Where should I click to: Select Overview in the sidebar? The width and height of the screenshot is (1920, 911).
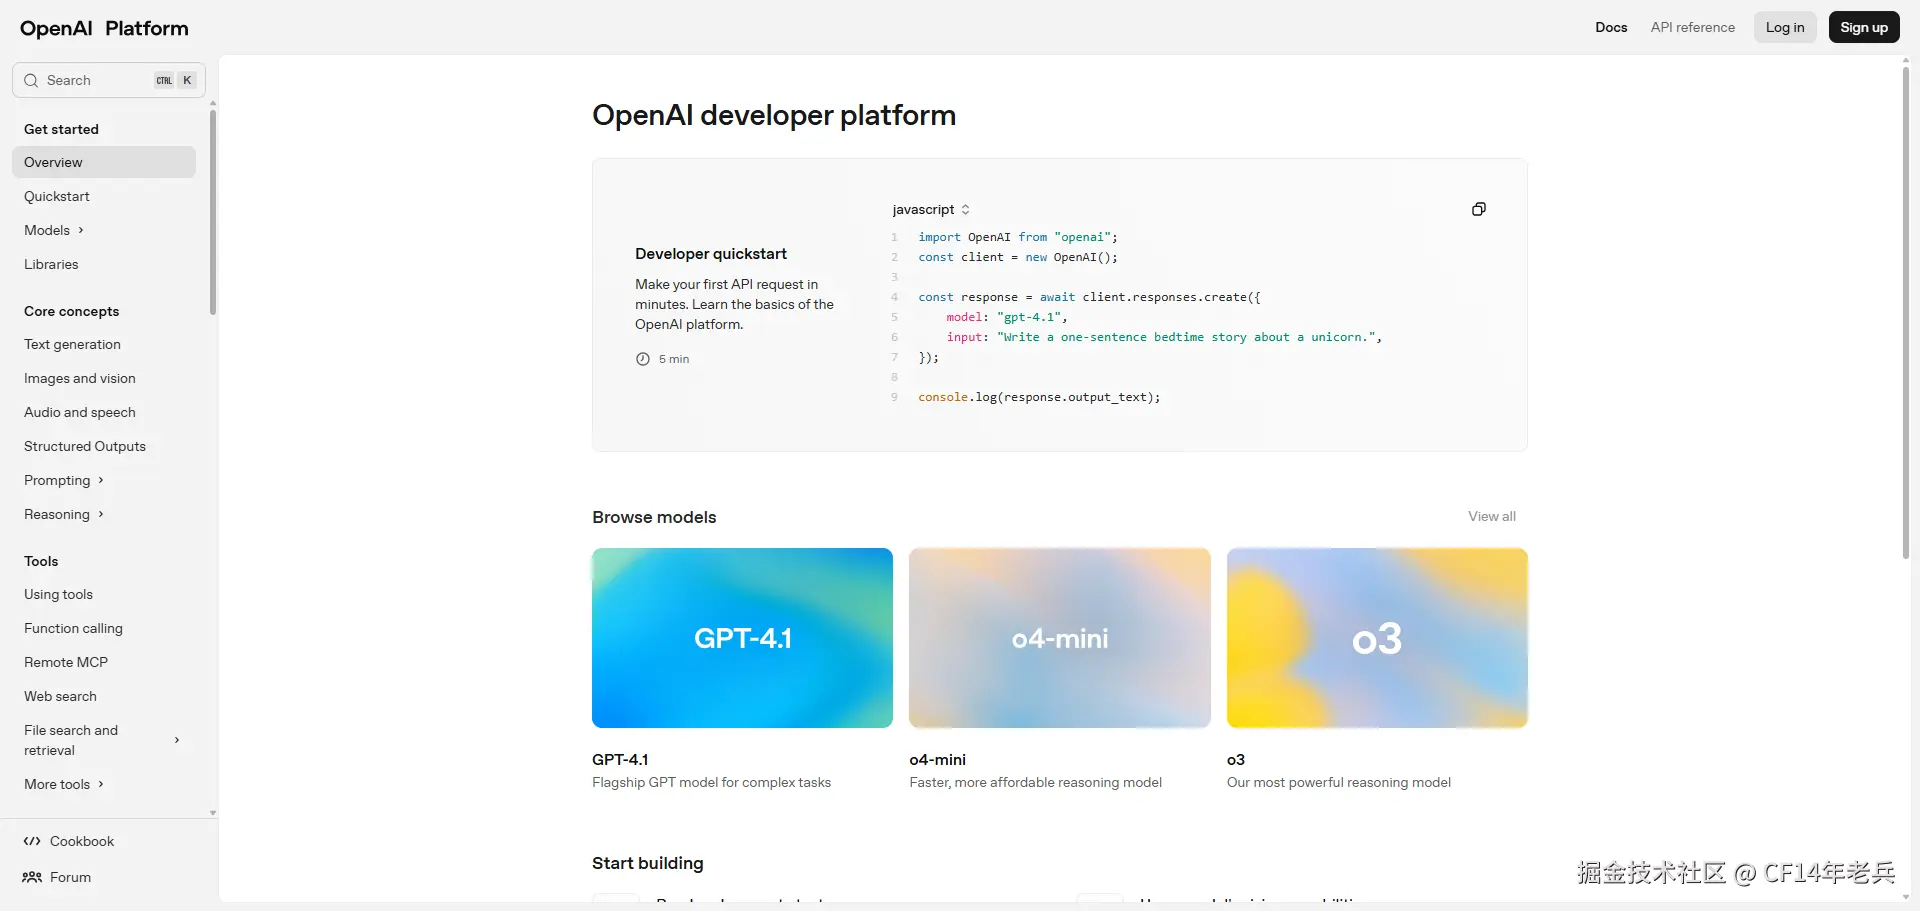[104, 162]
